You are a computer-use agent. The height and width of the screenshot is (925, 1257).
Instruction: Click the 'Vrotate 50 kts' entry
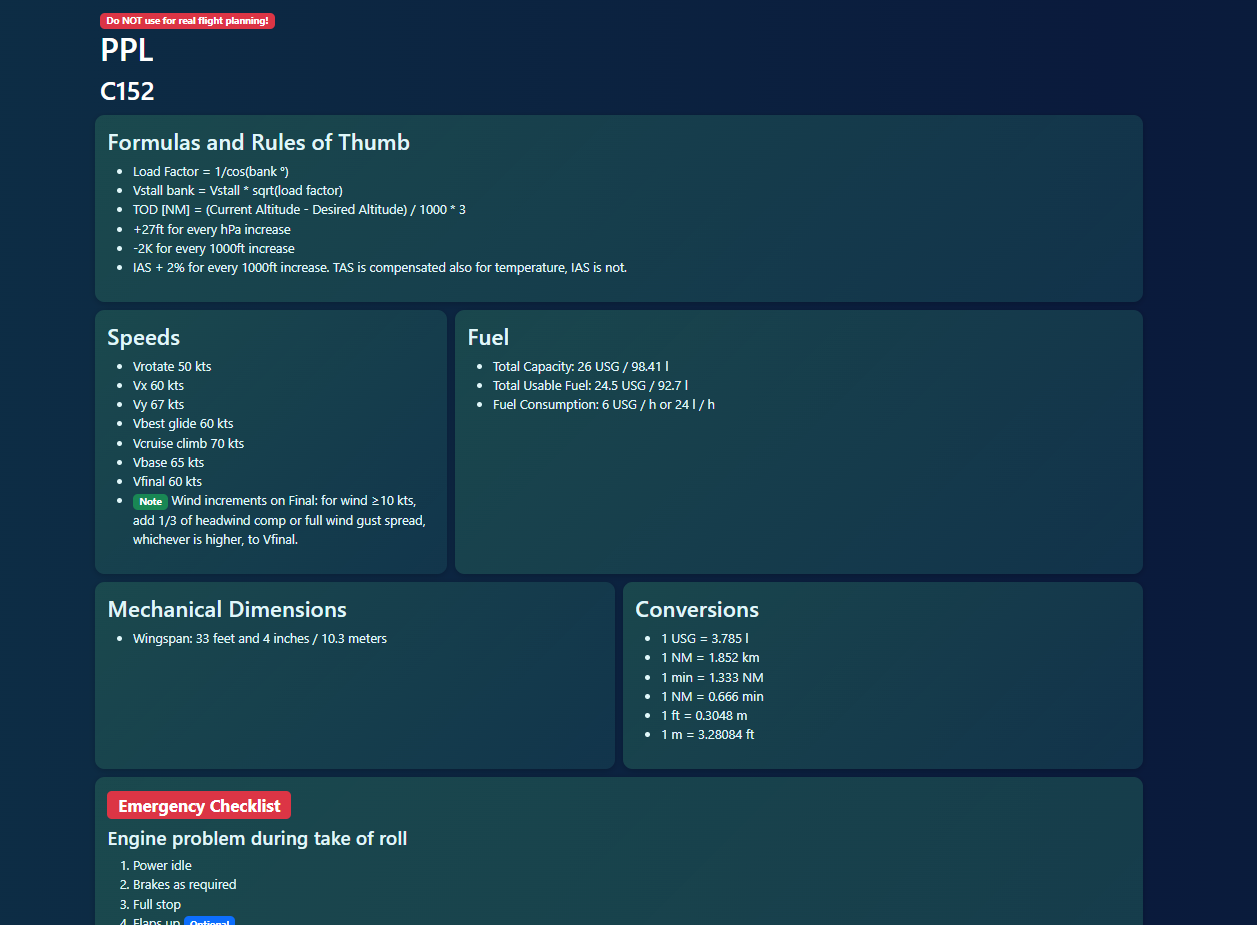[172, 367]
